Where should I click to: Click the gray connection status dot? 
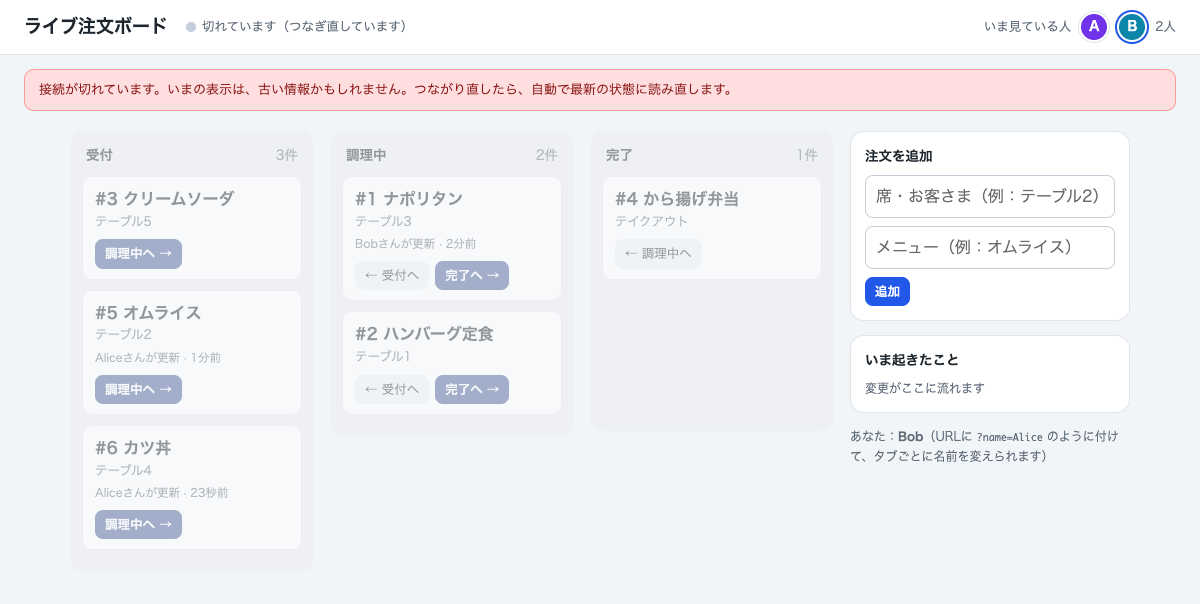tap(191, 27)
